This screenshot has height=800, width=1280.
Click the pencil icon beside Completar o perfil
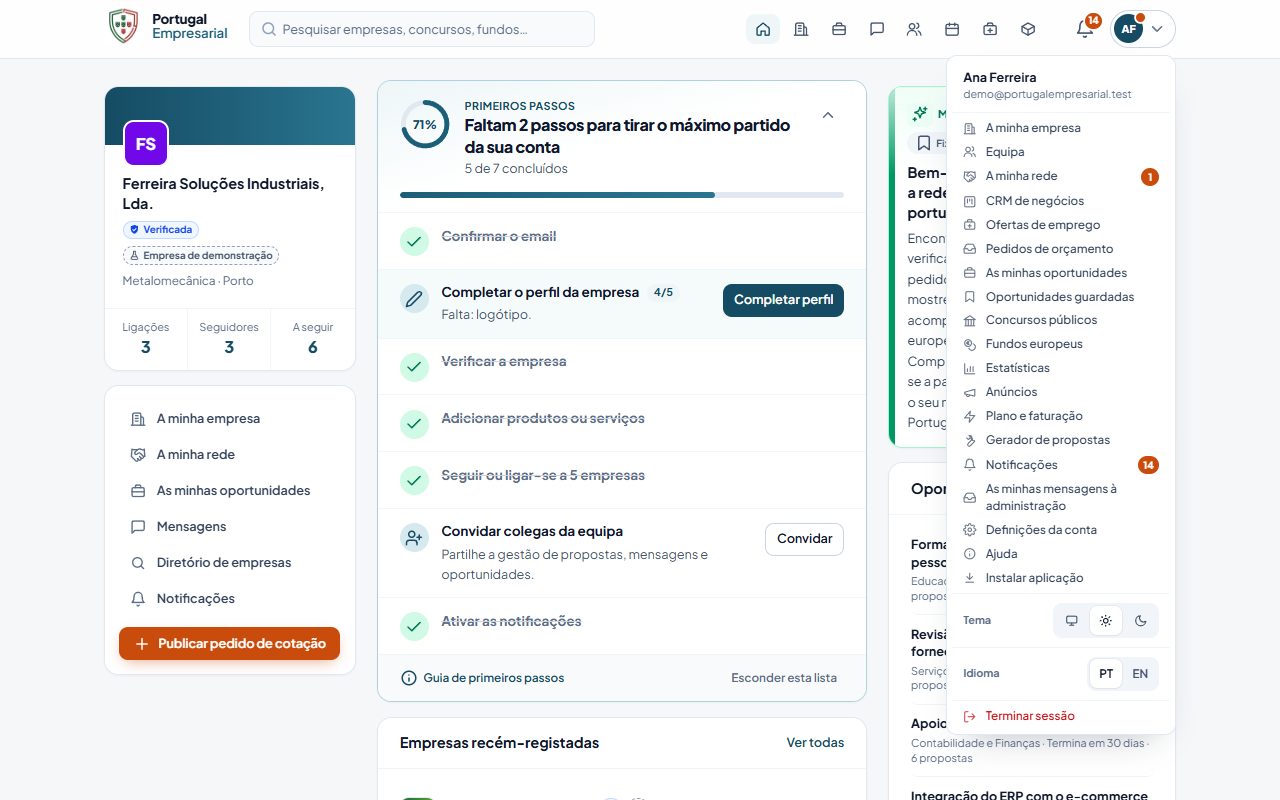pyautogui.click(x=414, y=298)
